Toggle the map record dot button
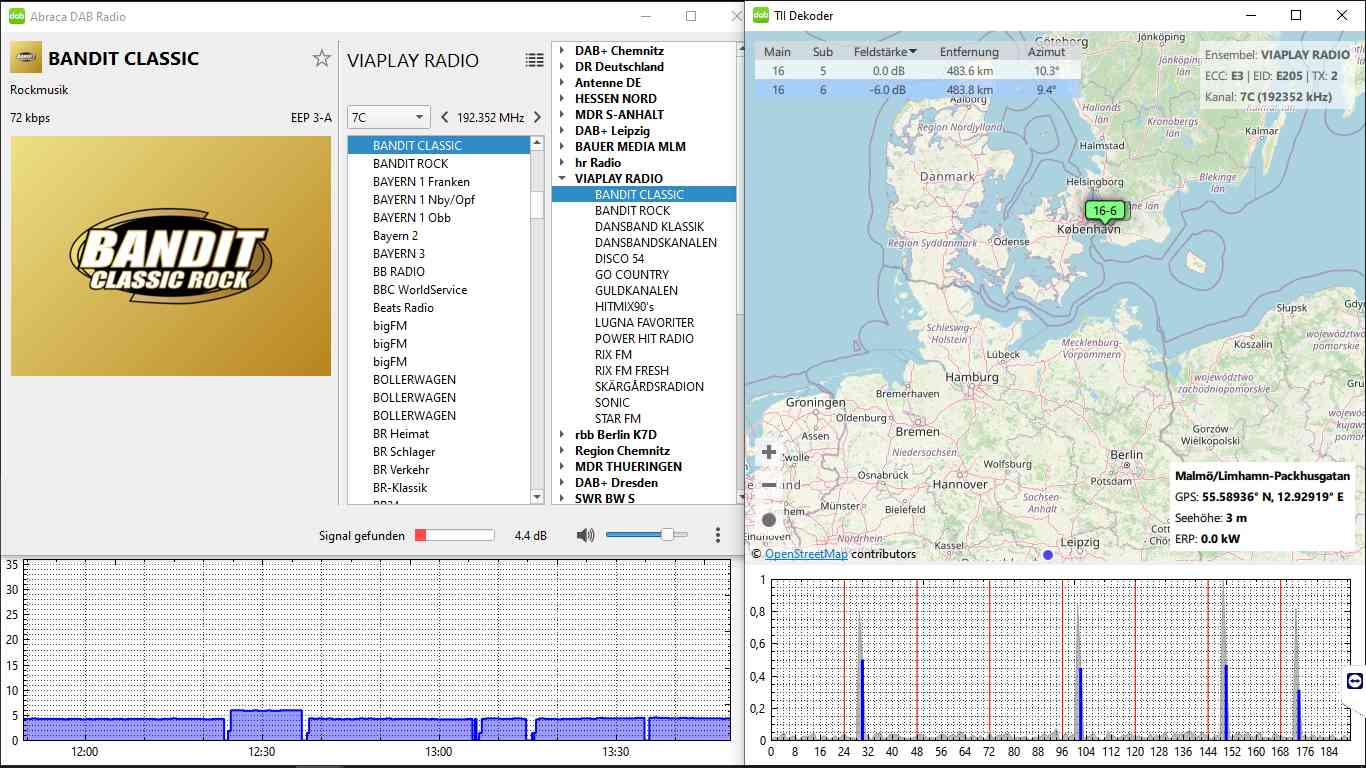The height and width of the screenshot is (768, 1366). (769, 519)
